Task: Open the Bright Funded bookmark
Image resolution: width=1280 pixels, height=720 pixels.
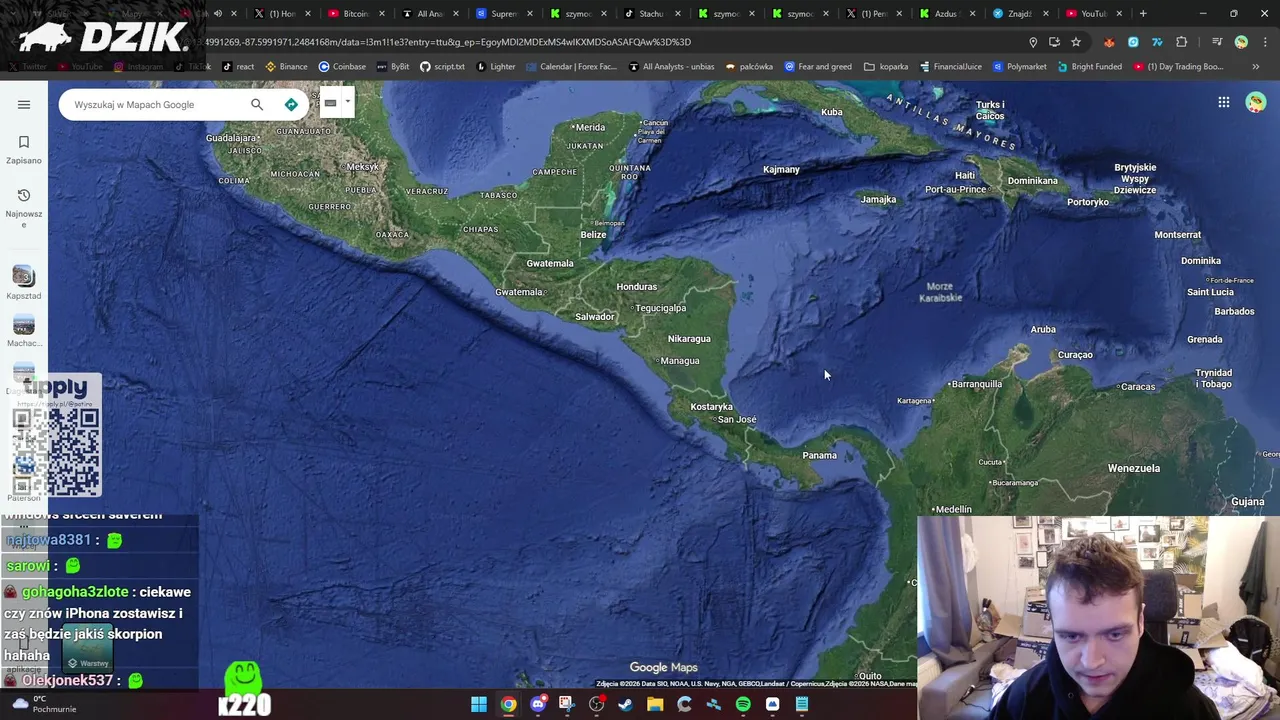Action: 1089,67
